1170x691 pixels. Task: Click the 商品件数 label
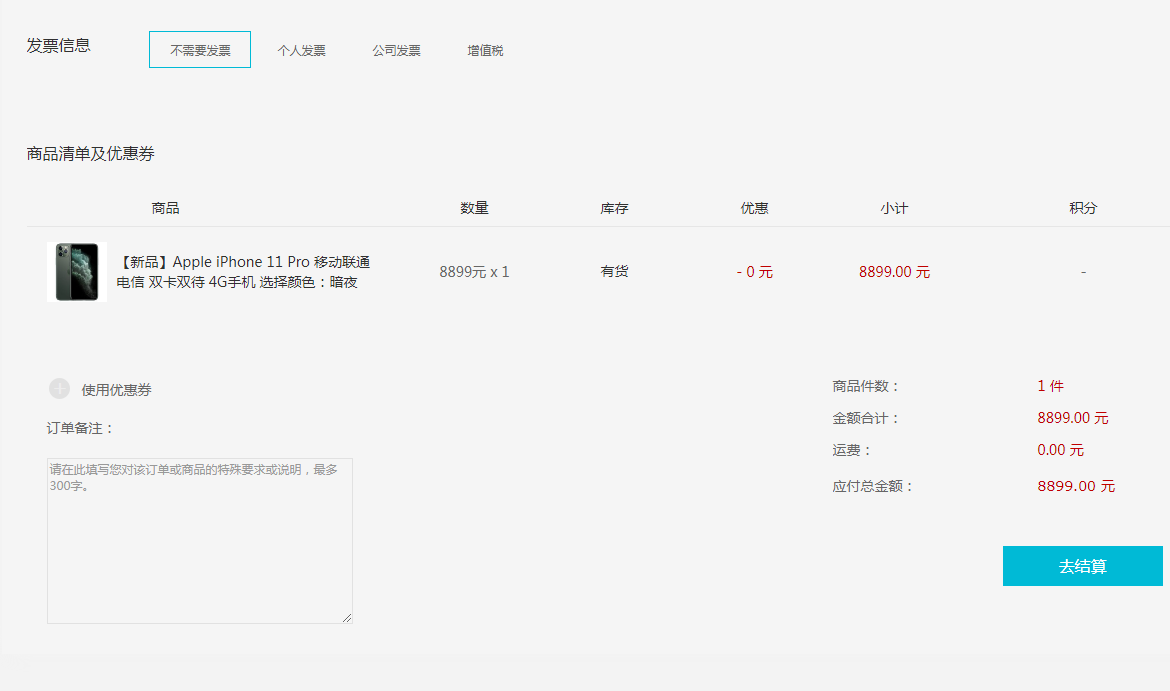point(866,387)
